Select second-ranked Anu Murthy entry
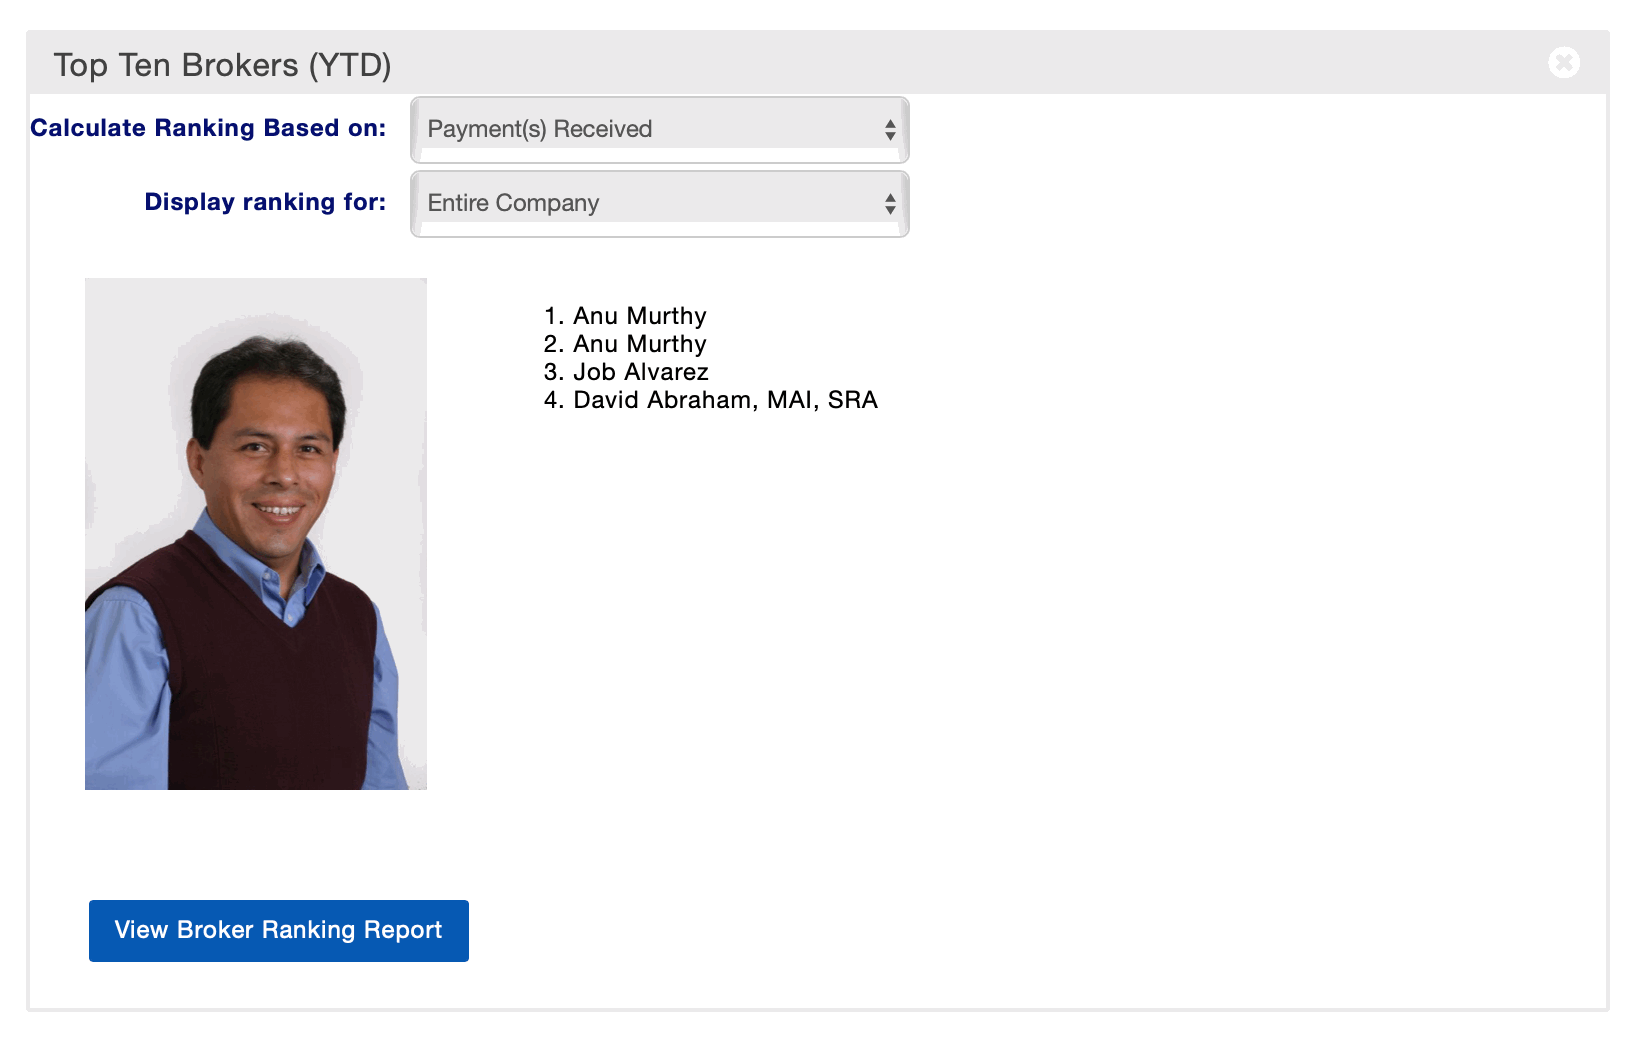Viewport: 1640px width, 1042px height. (x=639, y=344)
